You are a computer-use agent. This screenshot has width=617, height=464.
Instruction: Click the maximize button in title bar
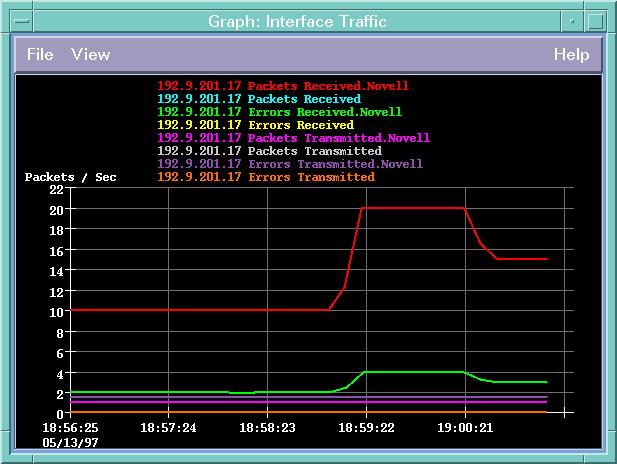(595, 21)
